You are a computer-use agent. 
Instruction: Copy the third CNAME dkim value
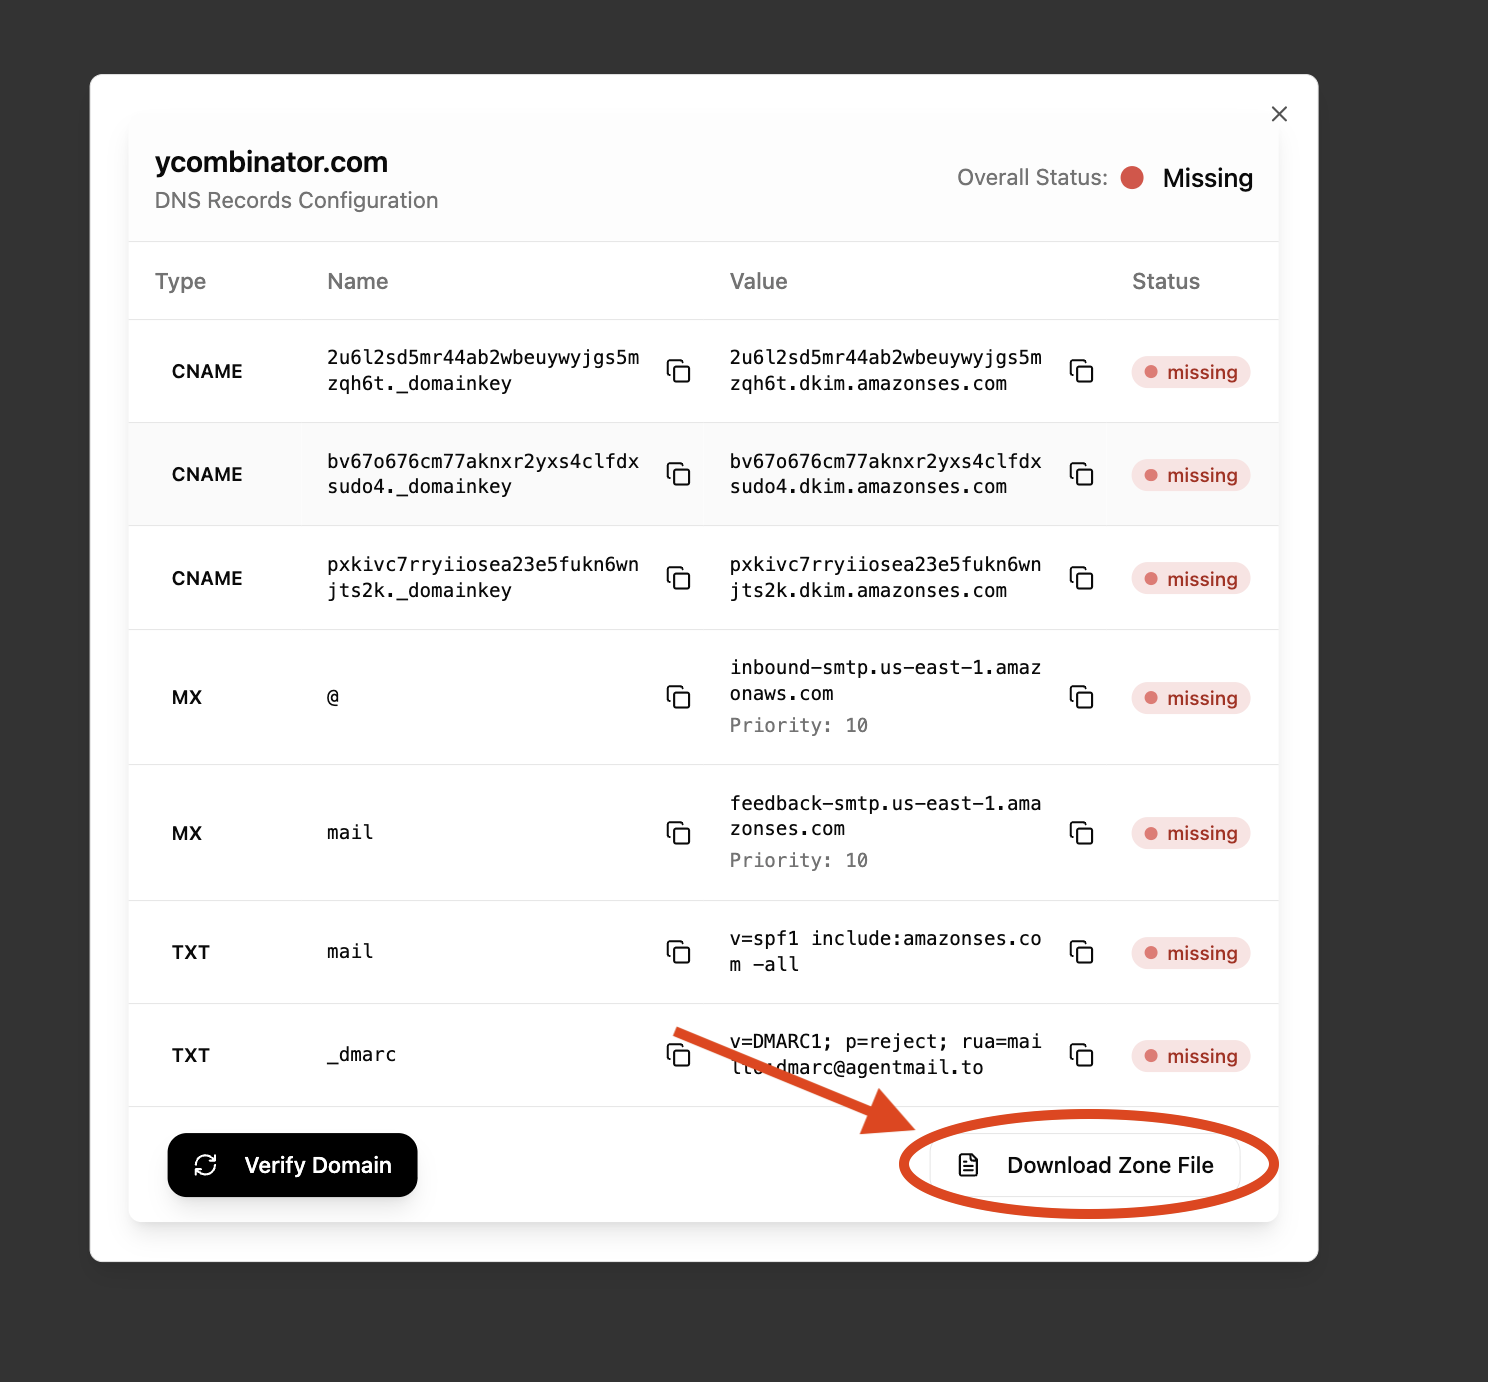[x=1082, y=578]
